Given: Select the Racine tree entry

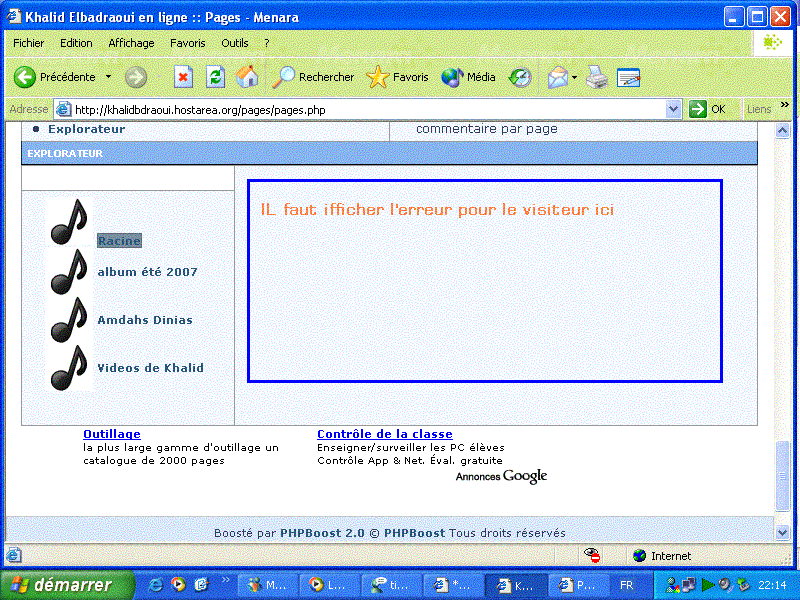Looking at the screenshot, I should pos(119,240).
